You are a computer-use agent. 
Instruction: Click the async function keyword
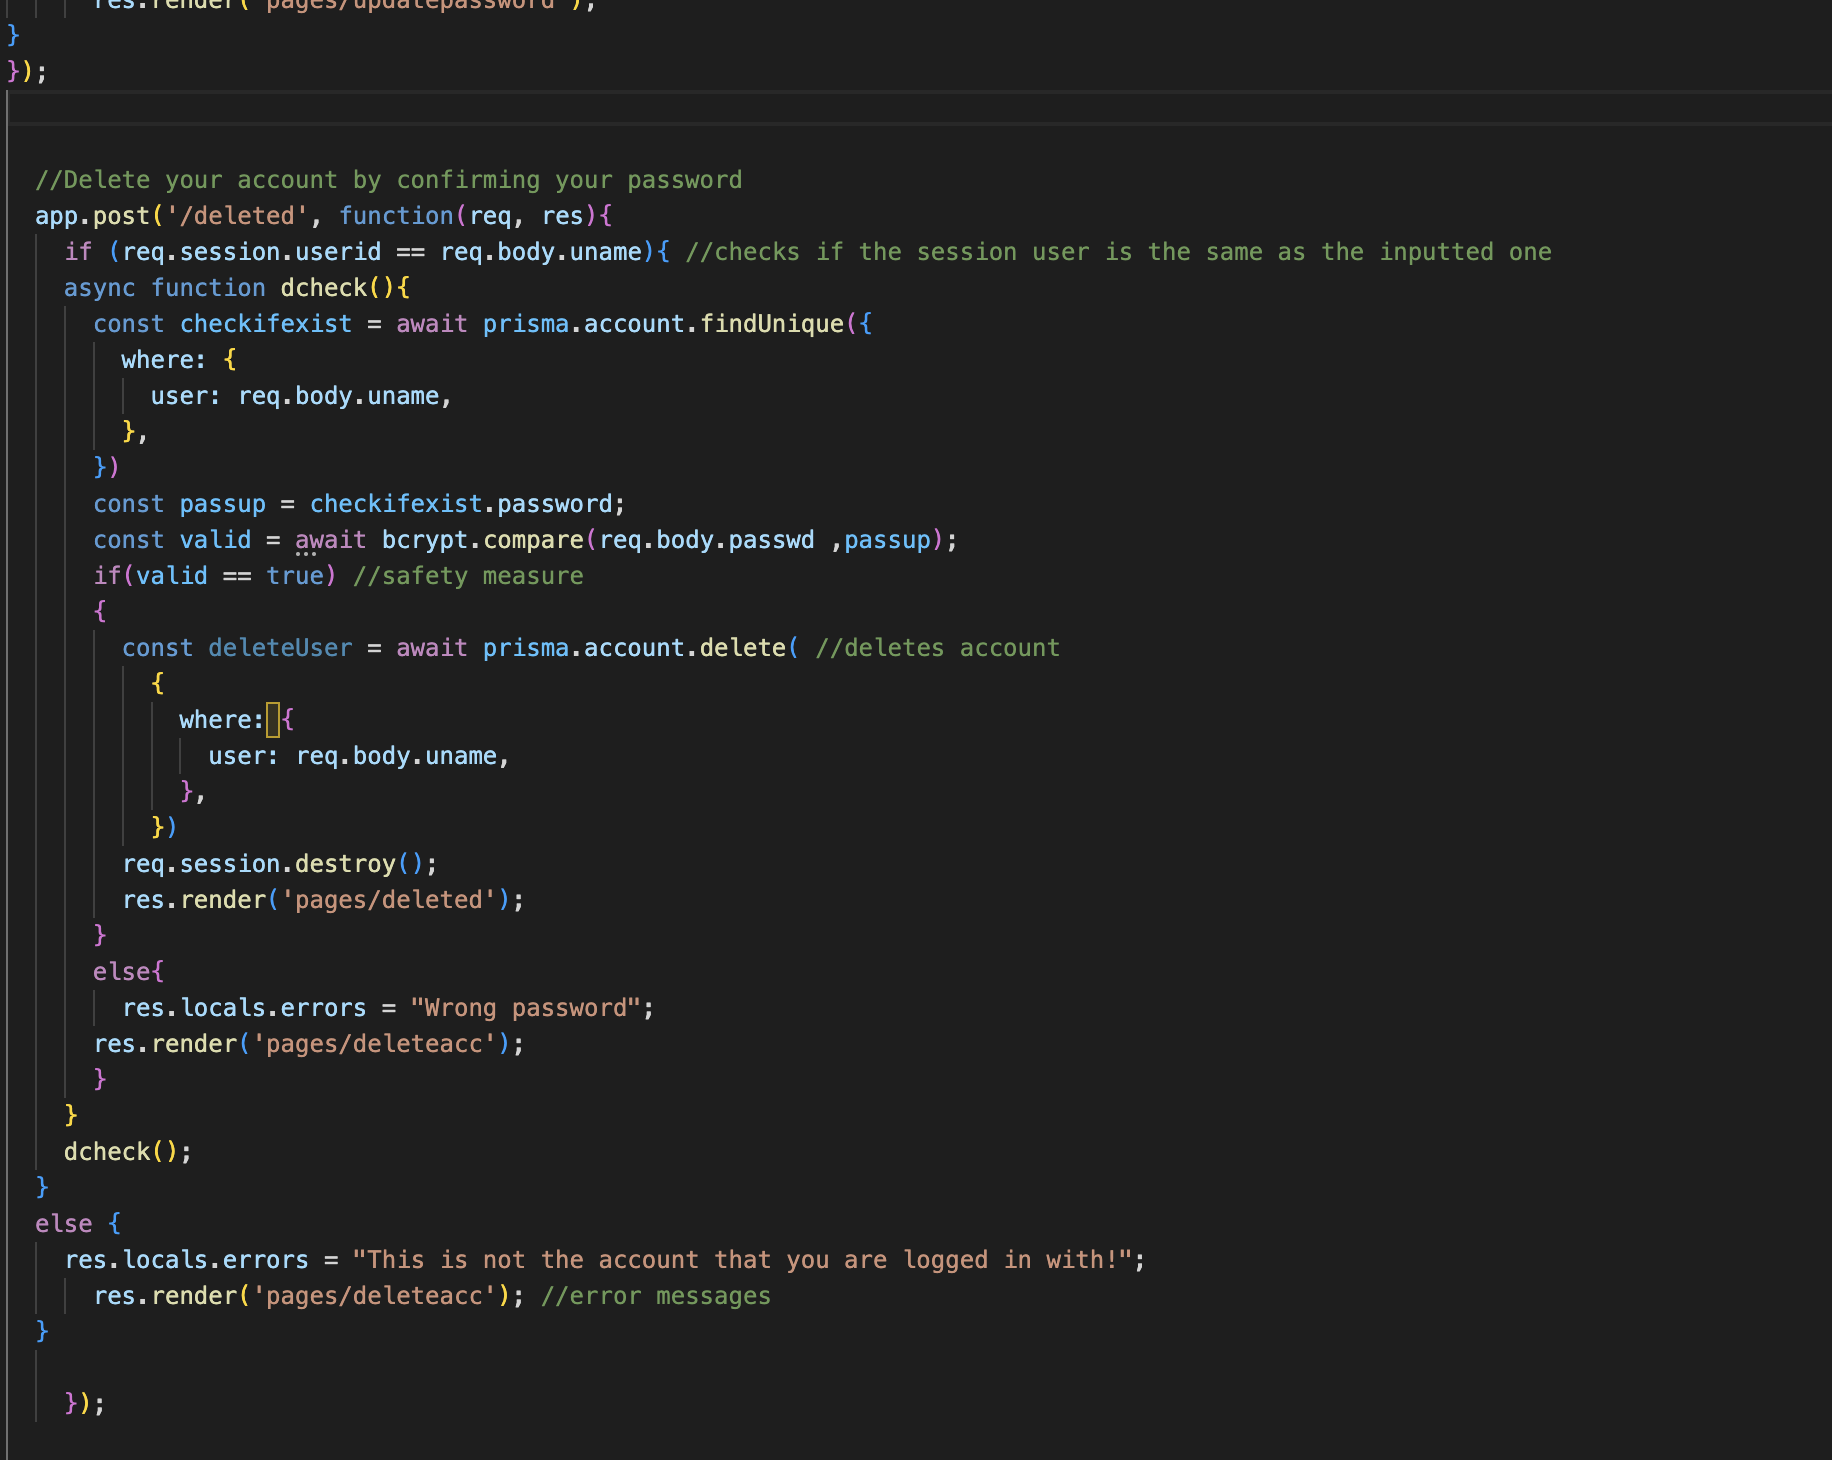tap(100, 287)
